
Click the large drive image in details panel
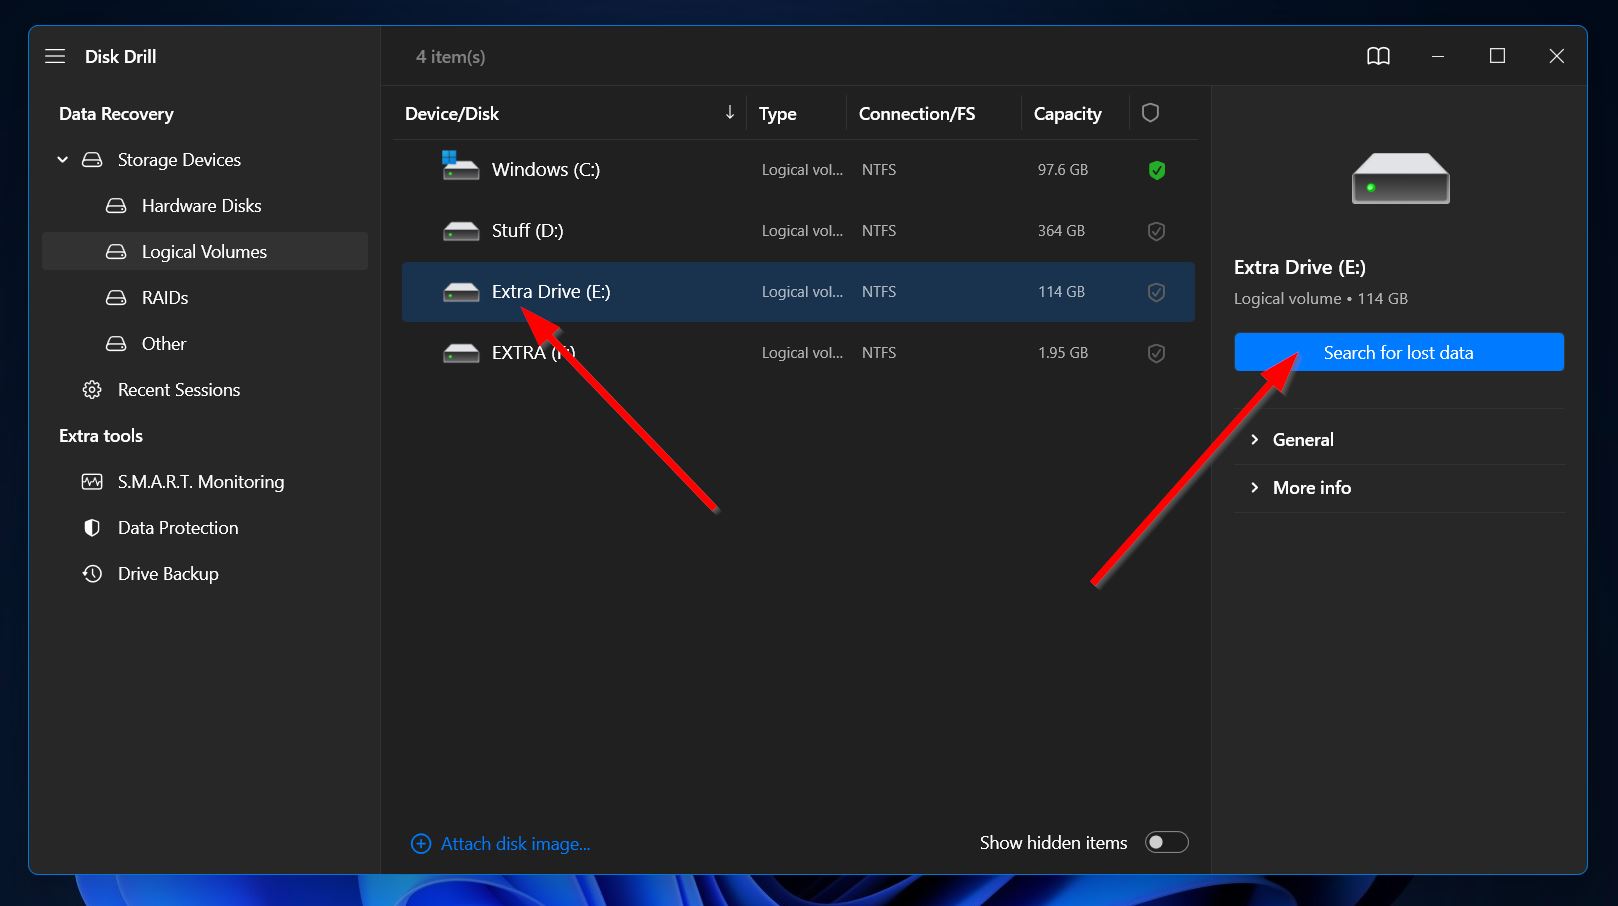pos(1400,178)
